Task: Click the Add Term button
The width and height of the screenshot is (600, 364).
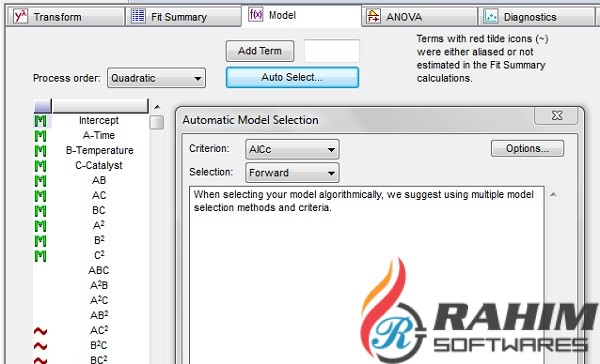Action: coord(260,51)
